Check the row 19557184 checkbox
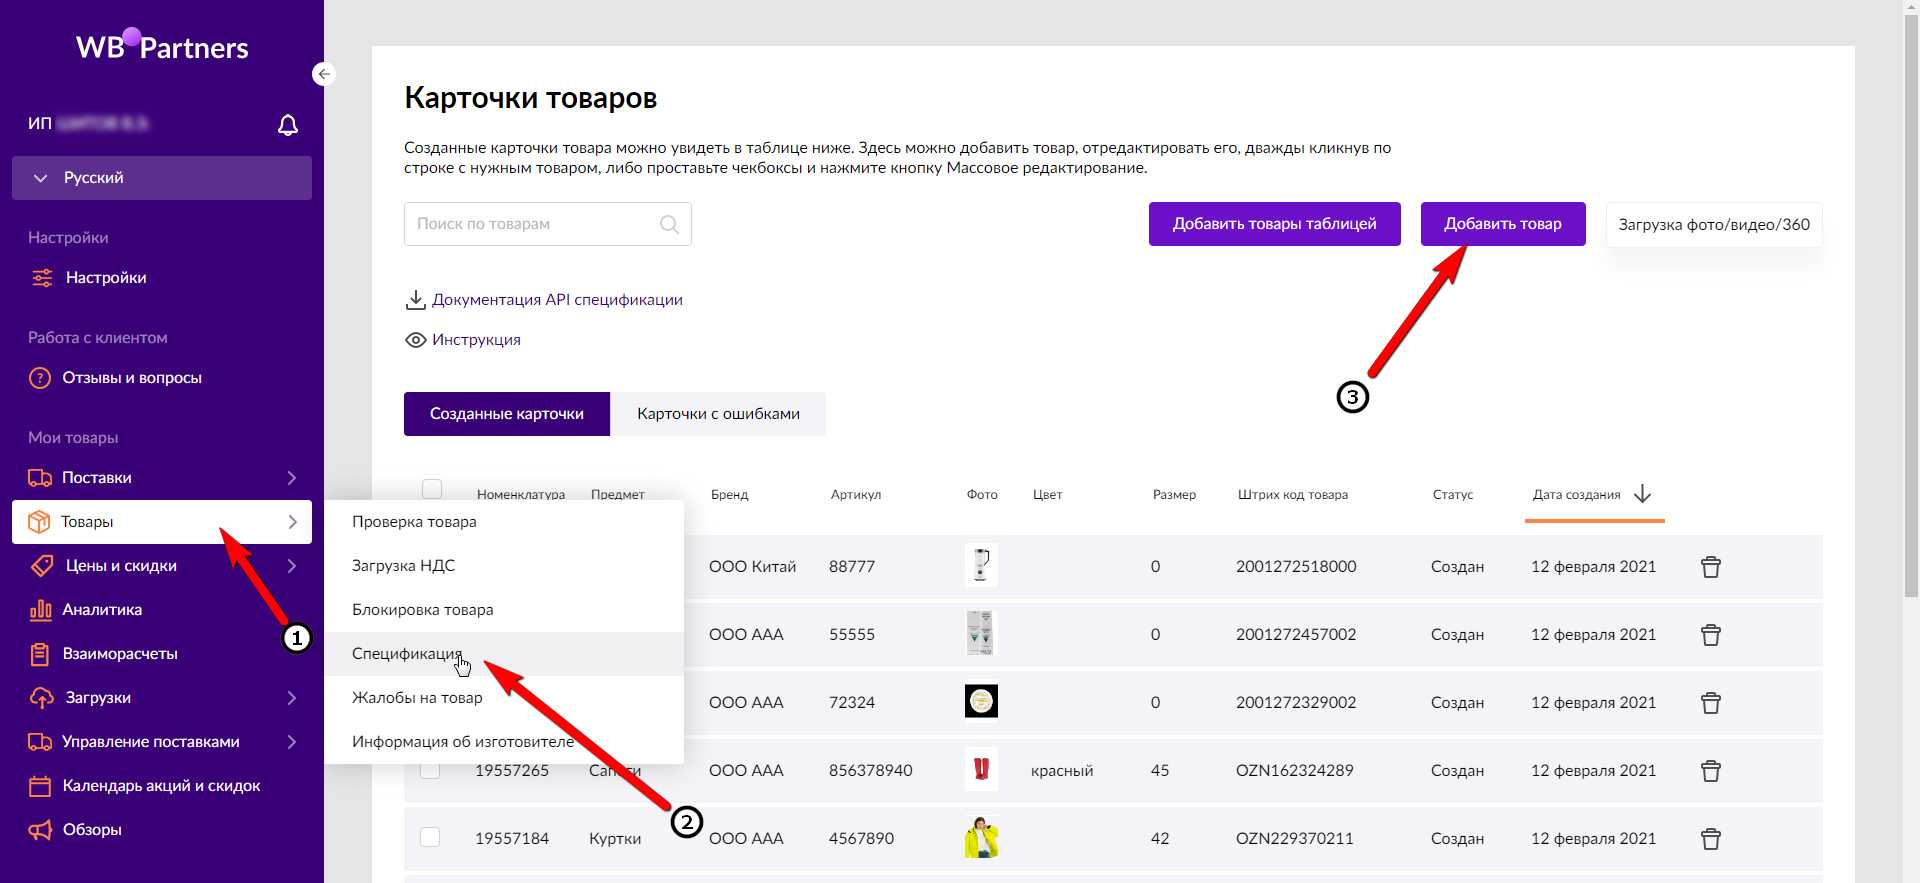The image size is (1920, 883). point(430,837)
